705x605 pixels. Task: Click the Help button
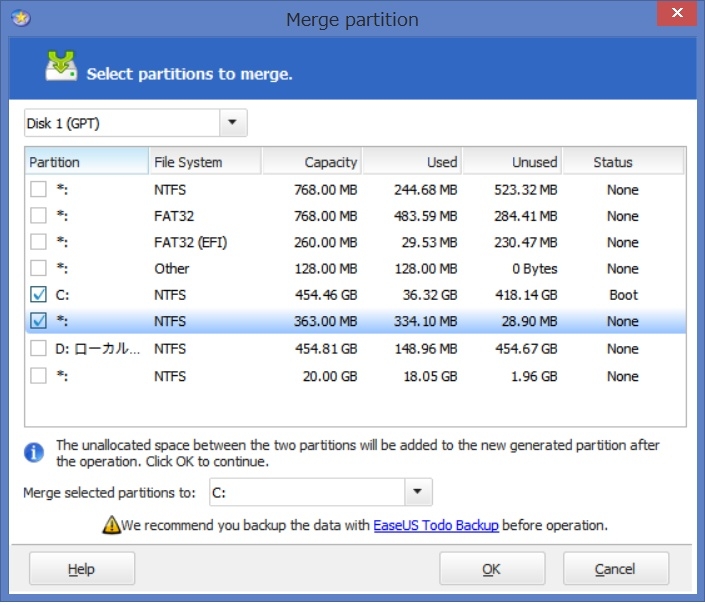pos(82,569)
